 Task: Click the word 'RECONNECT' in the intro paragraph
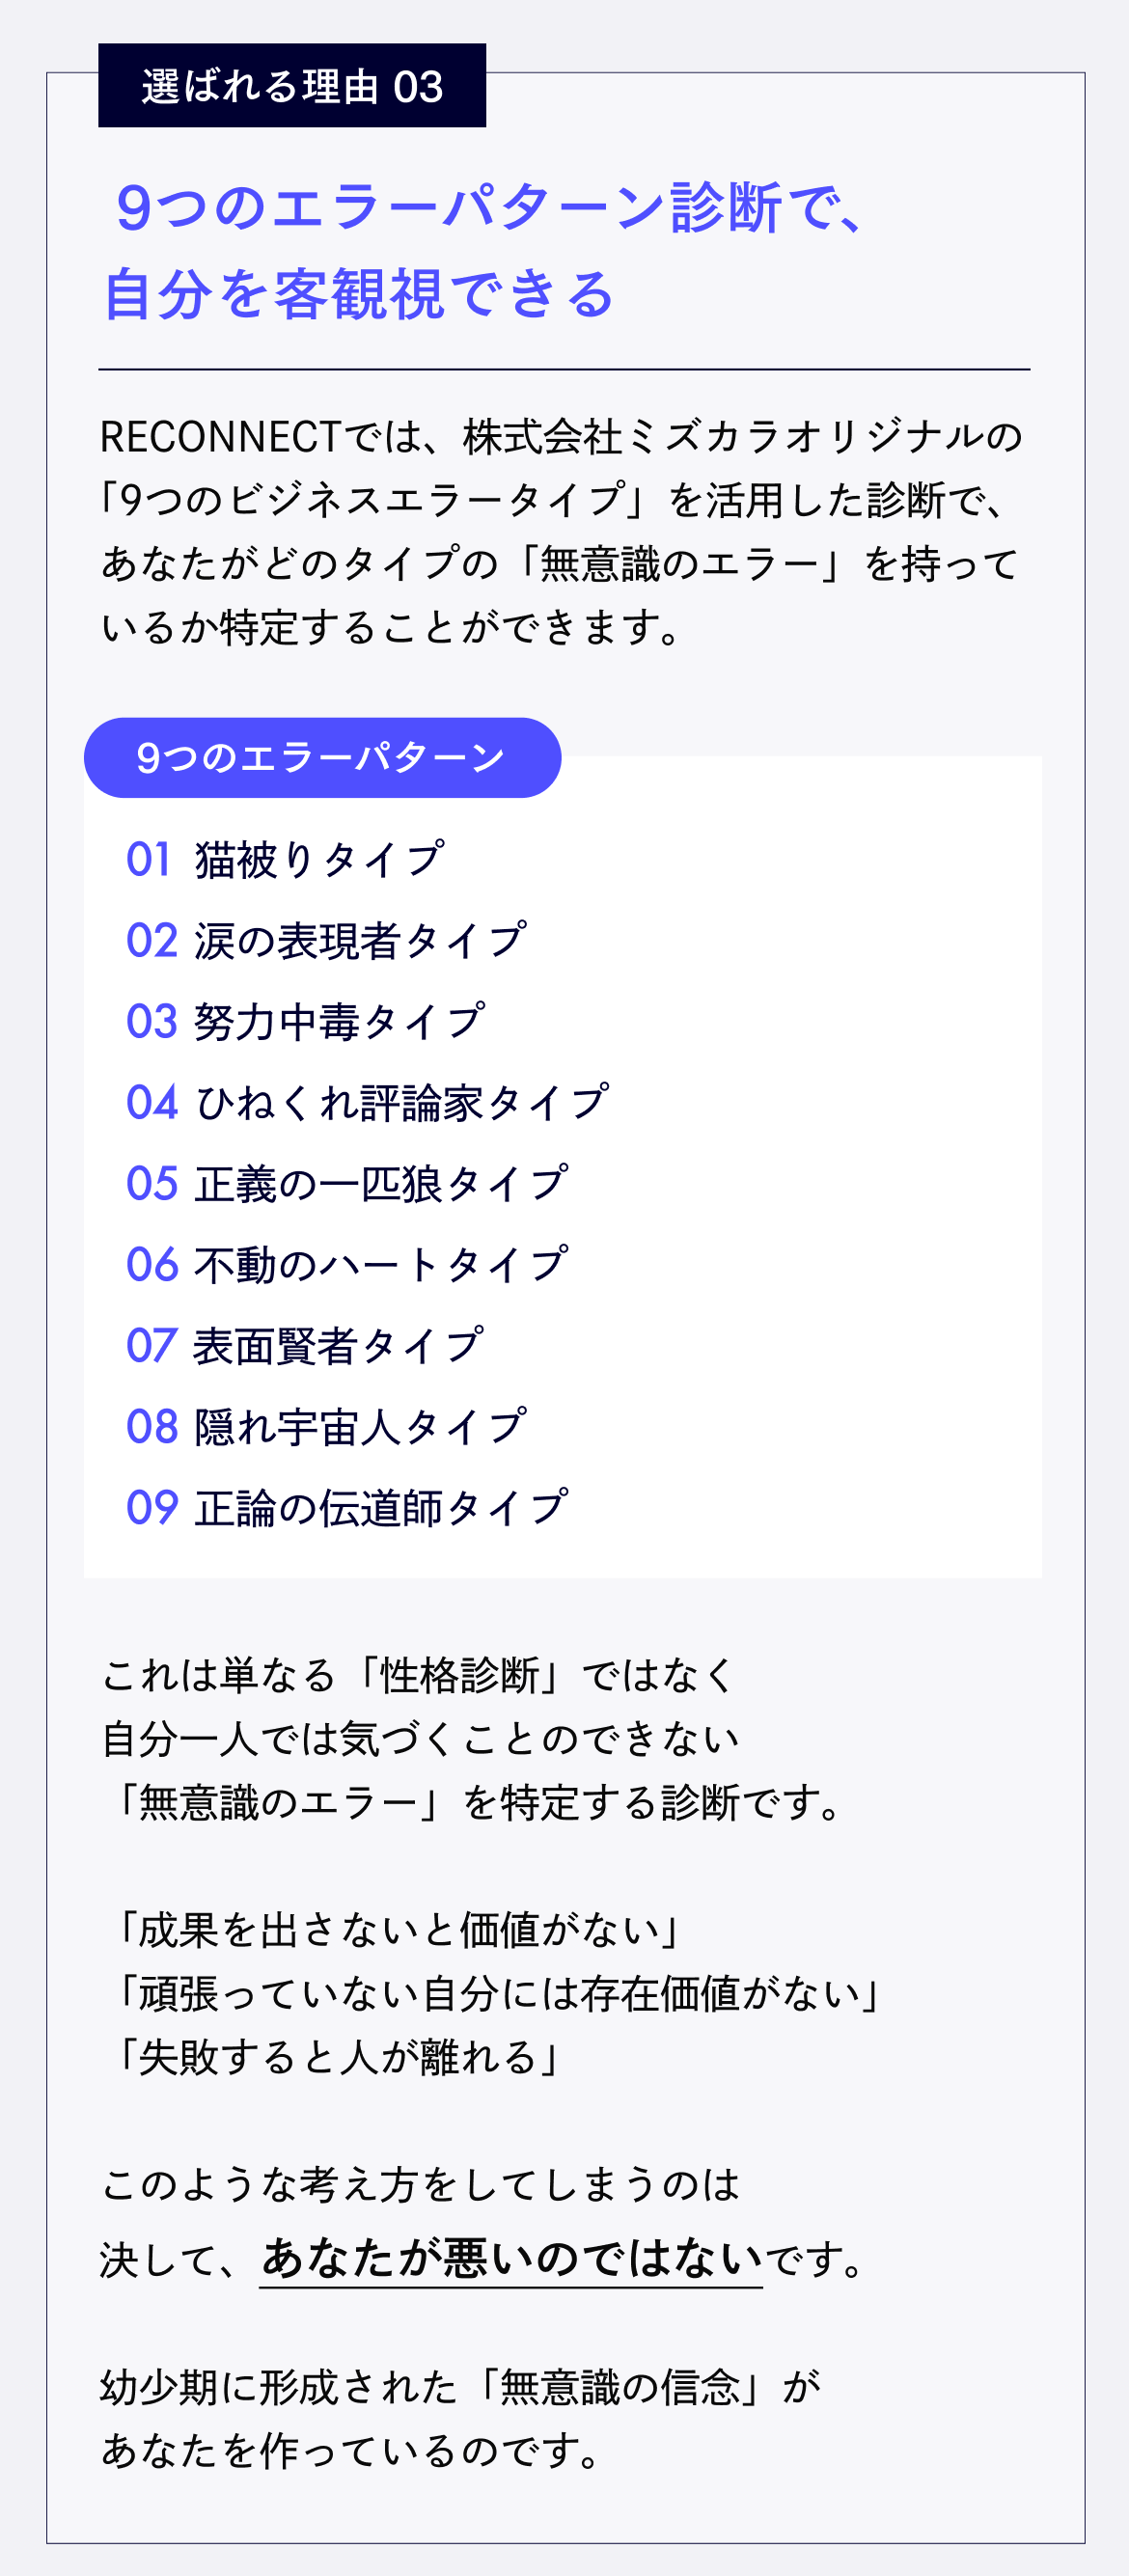(220, 437)
